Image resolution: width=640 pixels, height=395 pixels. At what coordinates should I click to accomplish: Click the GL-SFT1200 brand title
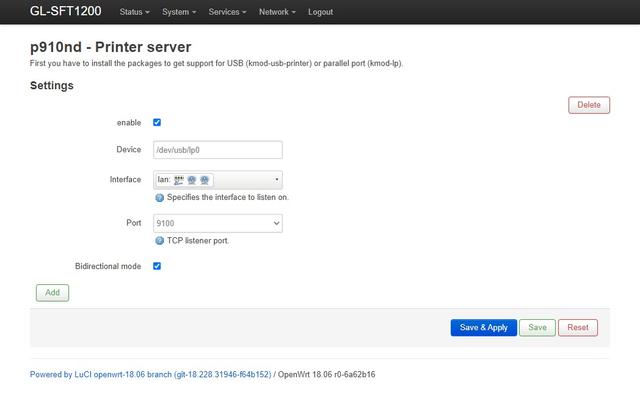coord(65,11)
